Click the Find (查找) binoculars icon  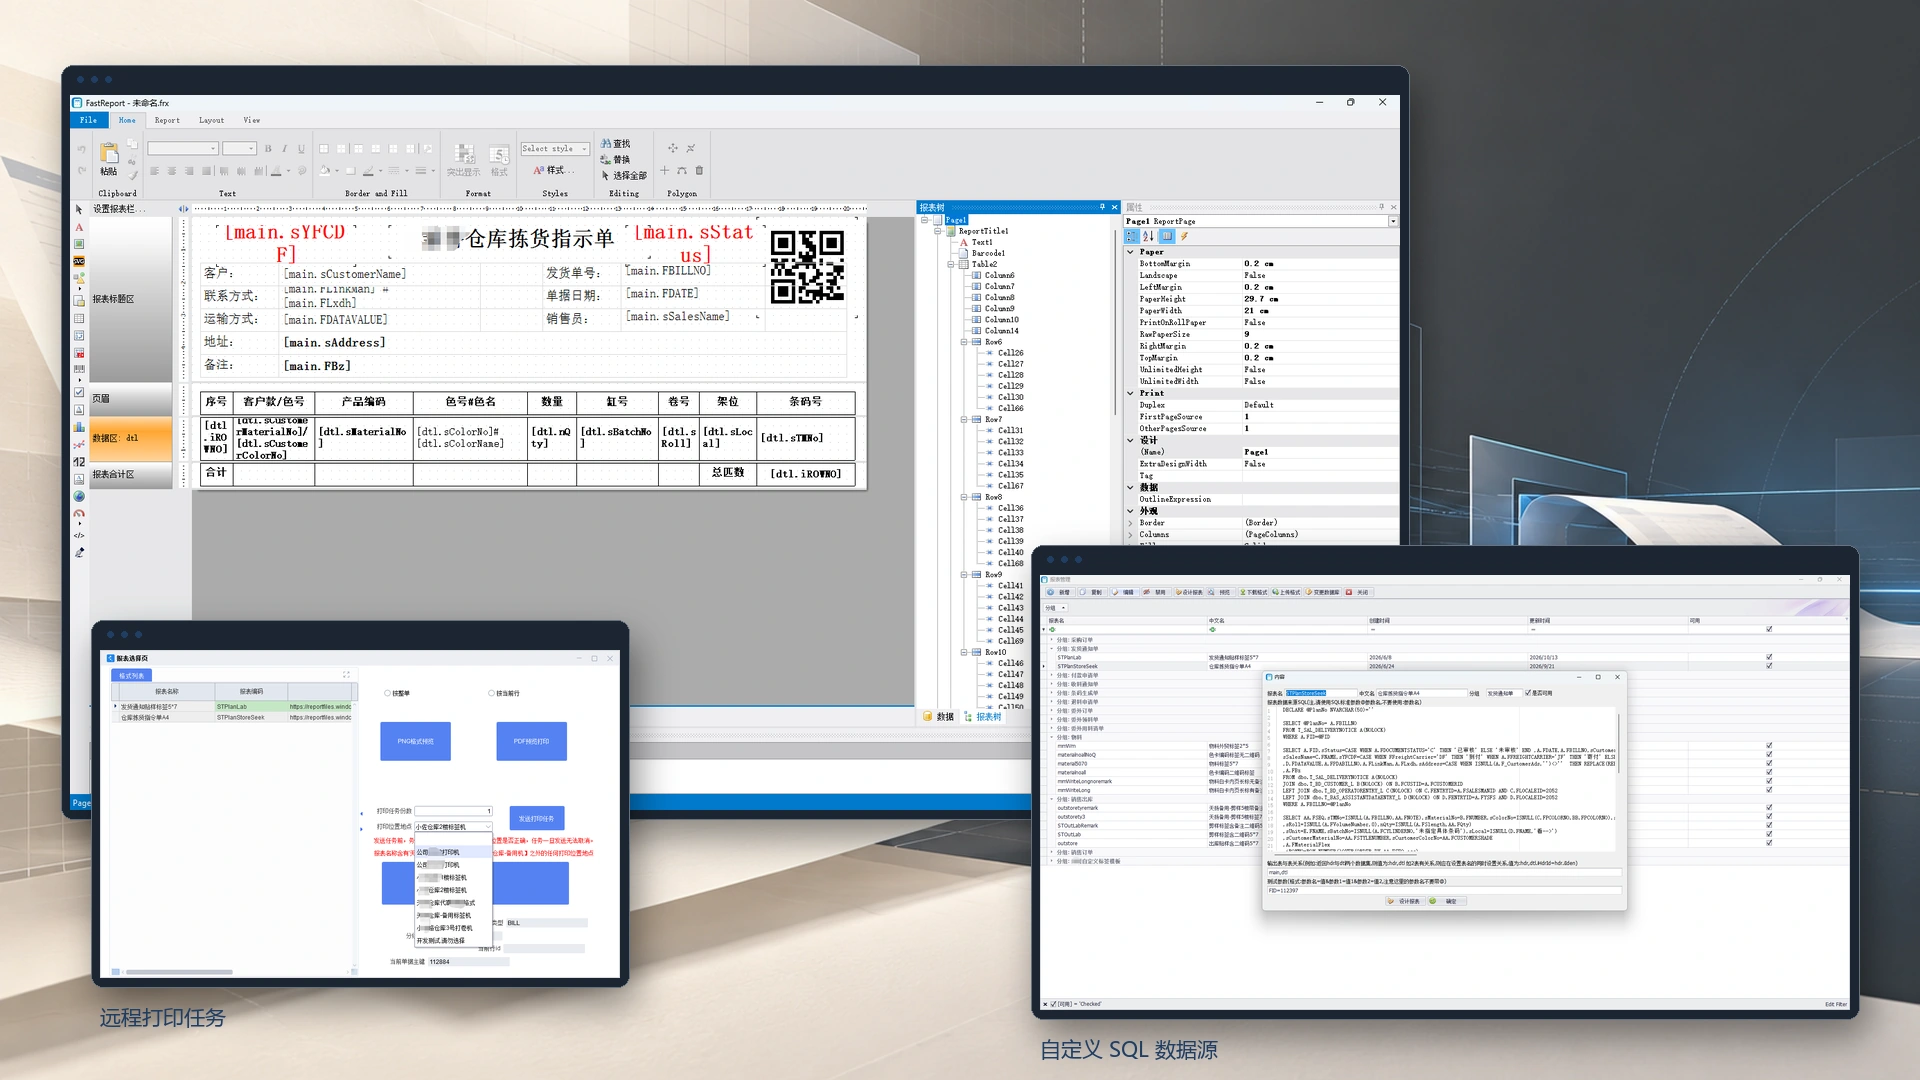coord(606,144)
